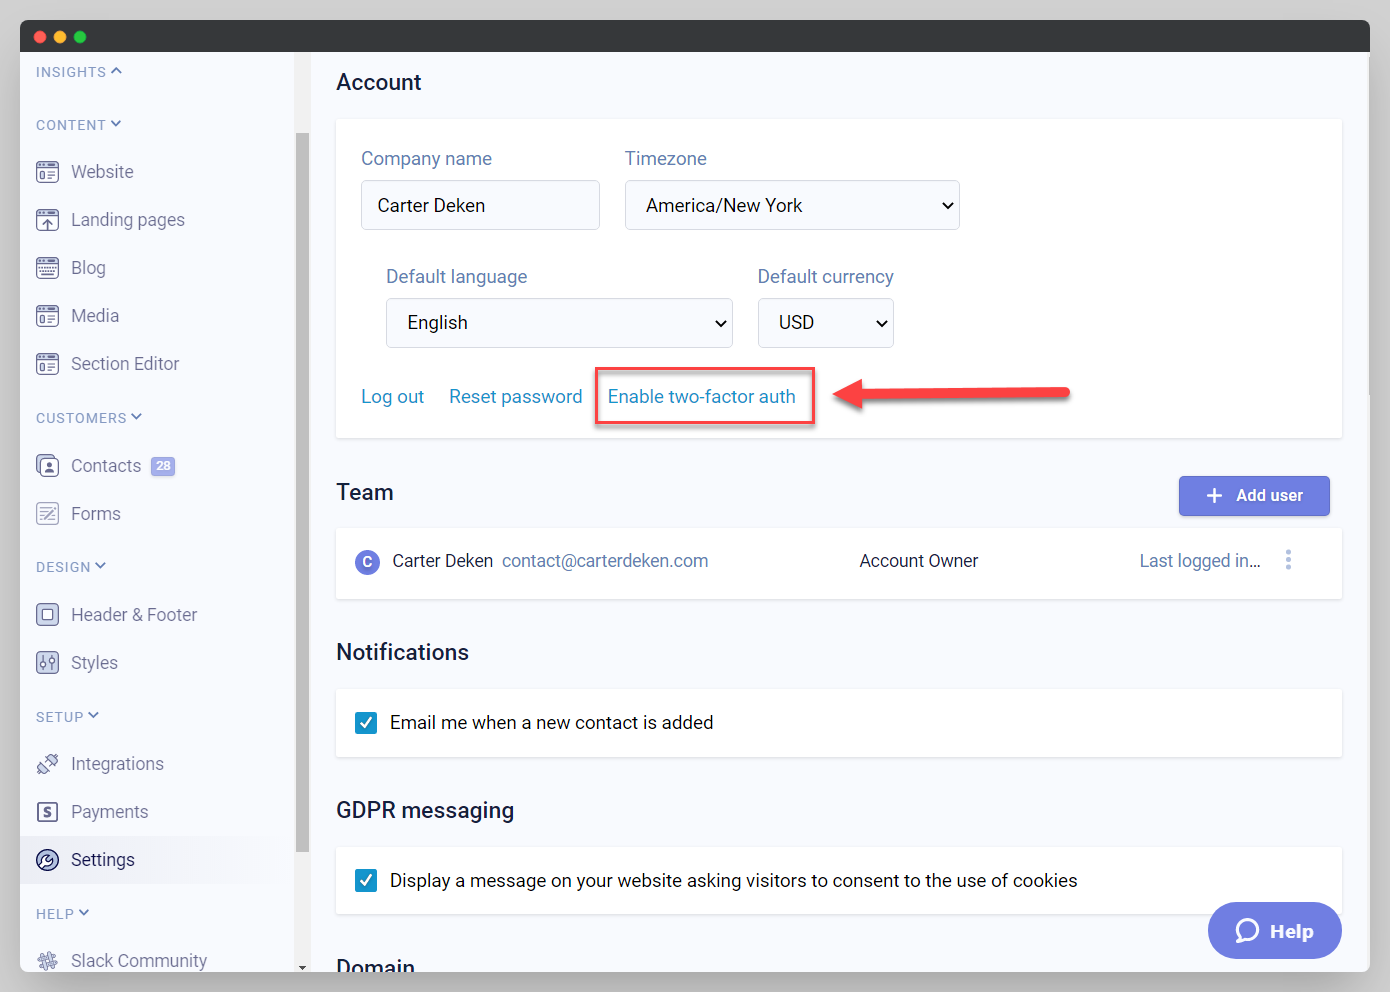Select Settings in the sidebar

(102, 859)
